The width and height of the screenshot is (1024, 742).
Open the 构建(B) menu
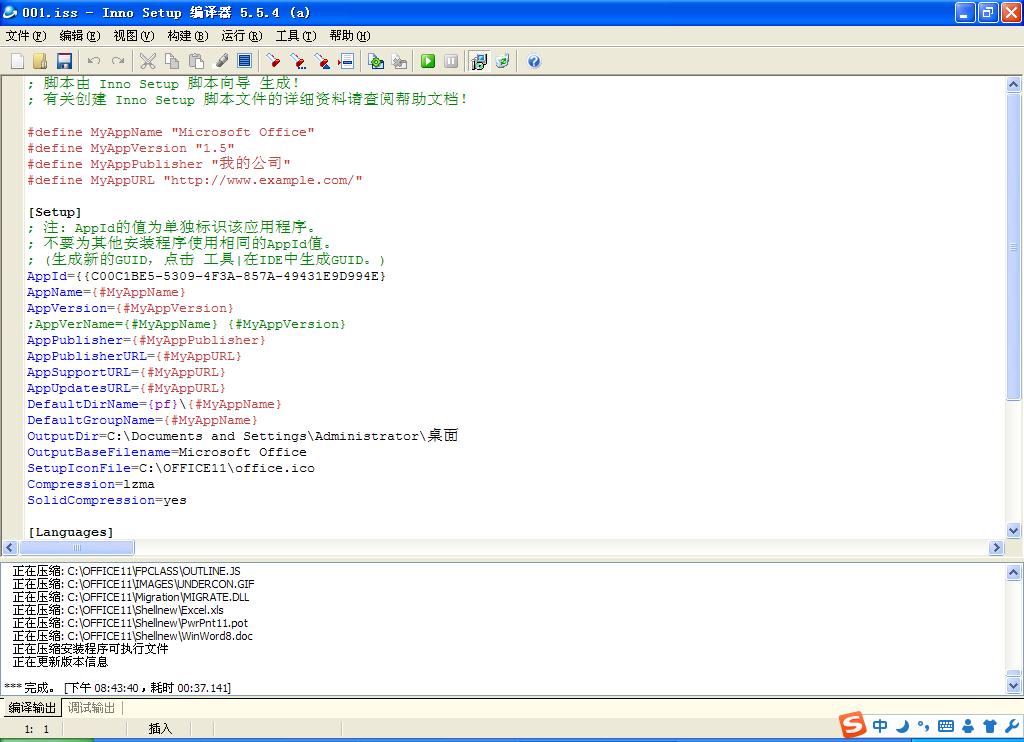pos(188,36)
